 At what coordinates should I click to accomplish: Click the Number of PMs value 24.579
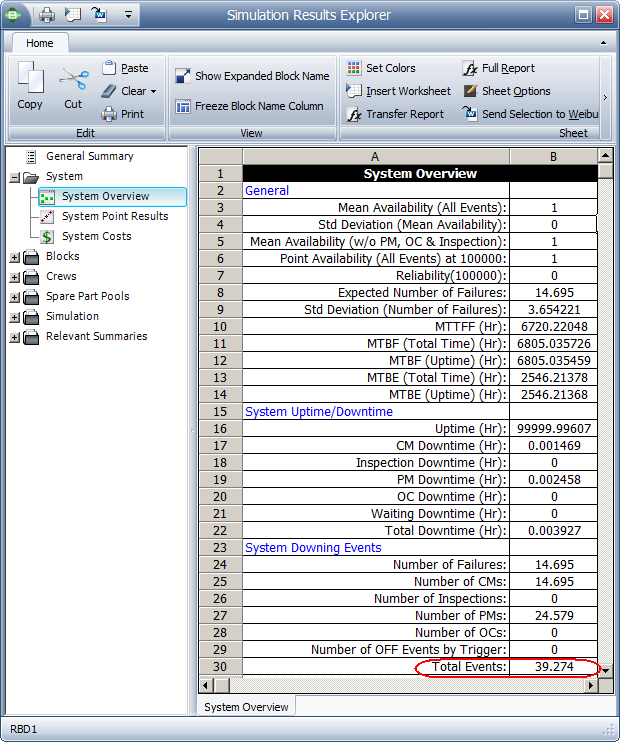pyautogui.click(x=554, y=616)
